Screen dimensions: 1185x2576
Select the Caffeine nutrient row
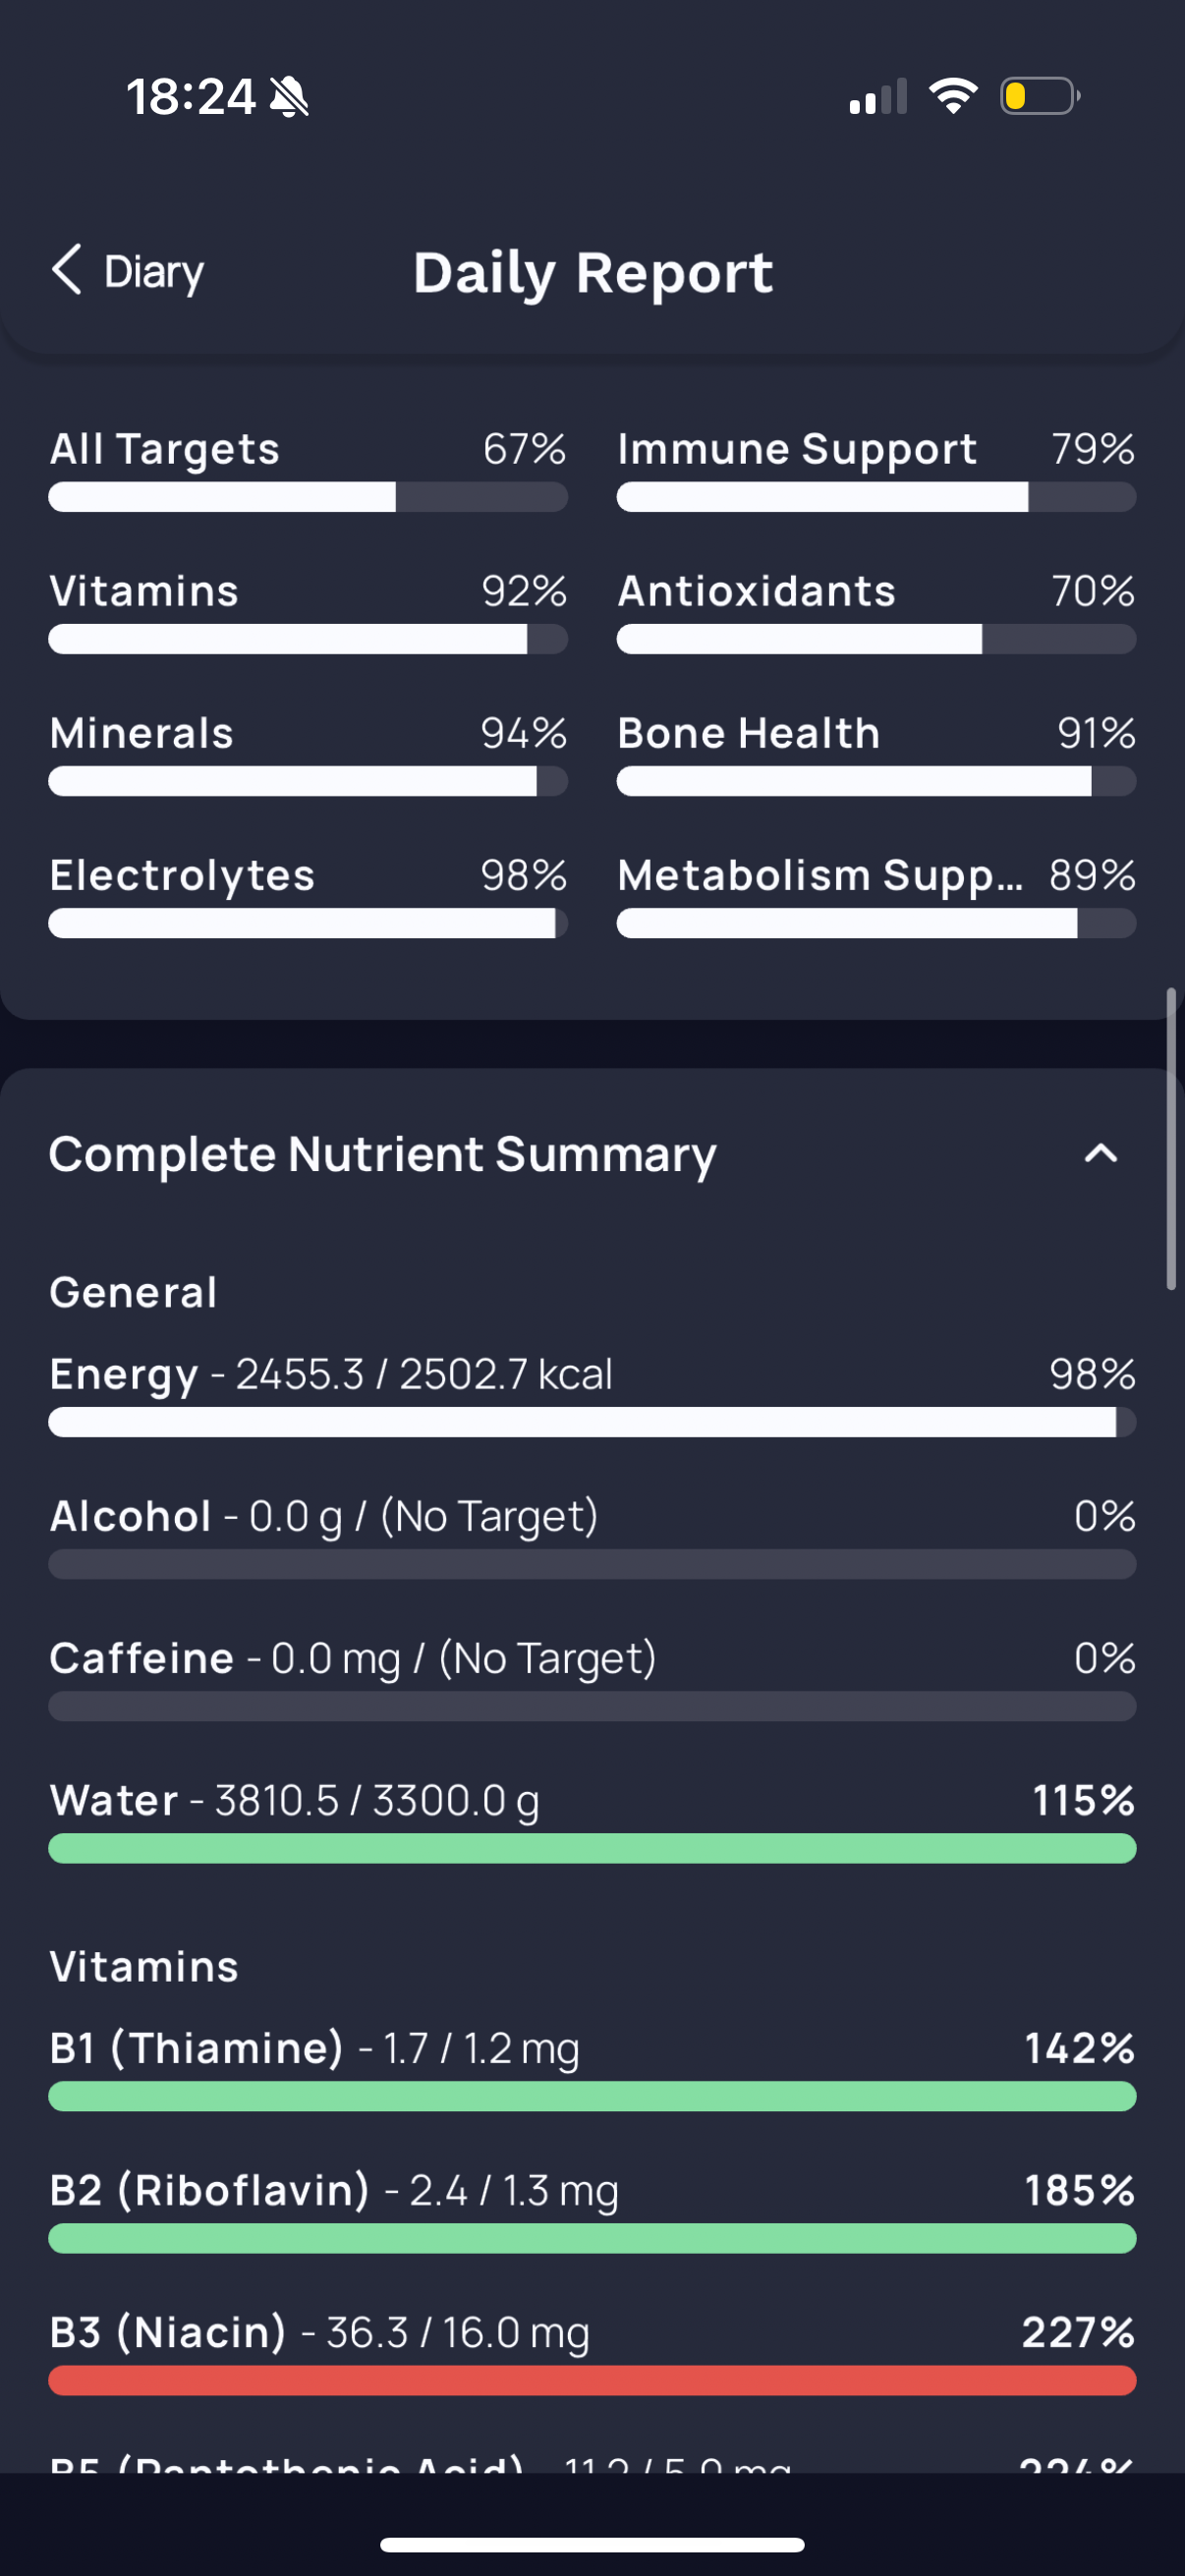592,1678
